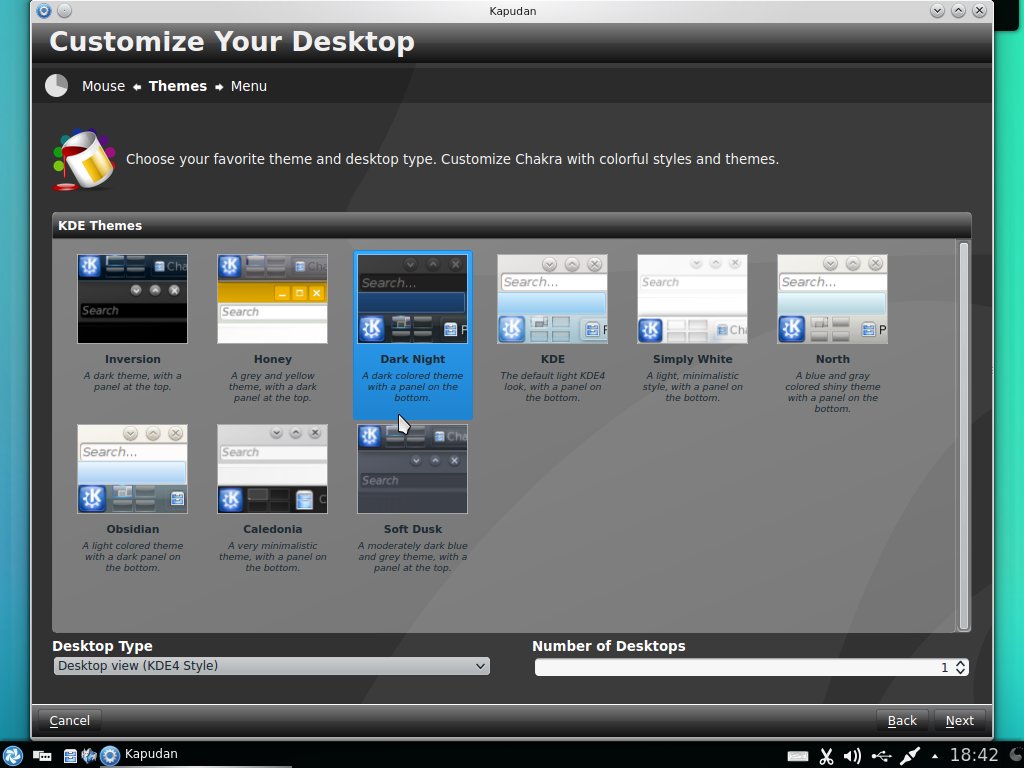The width and height of the screenshot is (1024, 768).
Task: Click the Cancel button
Action: pos(69,720)
